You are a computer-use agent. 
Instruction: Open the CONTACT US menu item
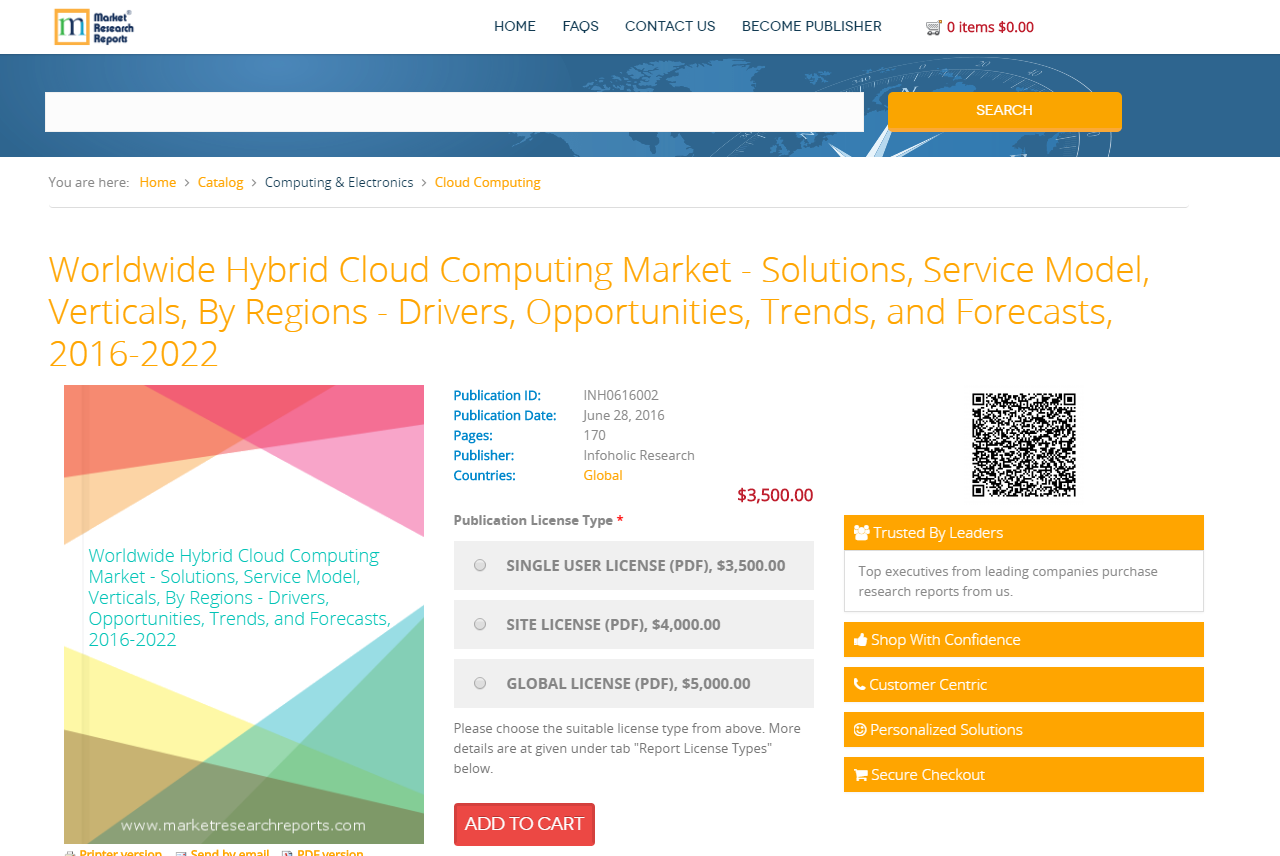tap(670, 27)
